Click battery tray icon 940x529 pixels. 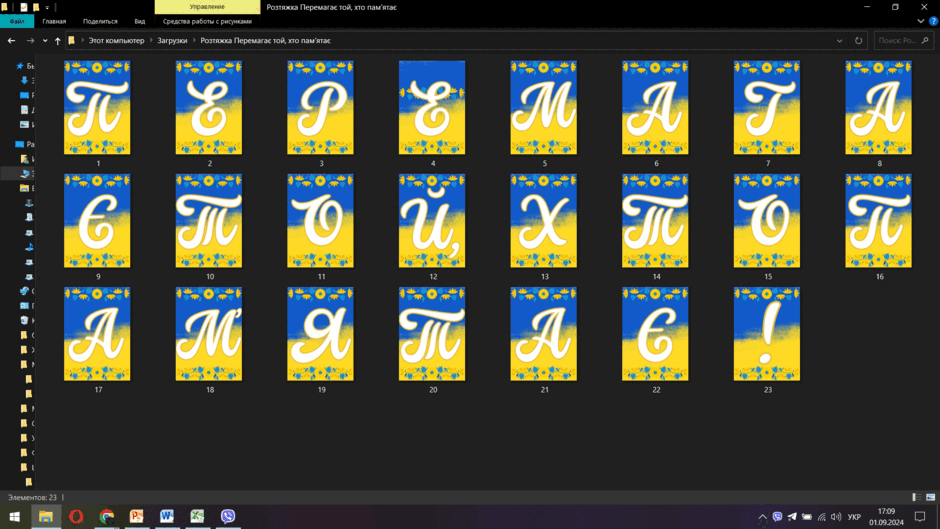pyautogui.click(x=807, y=517)
